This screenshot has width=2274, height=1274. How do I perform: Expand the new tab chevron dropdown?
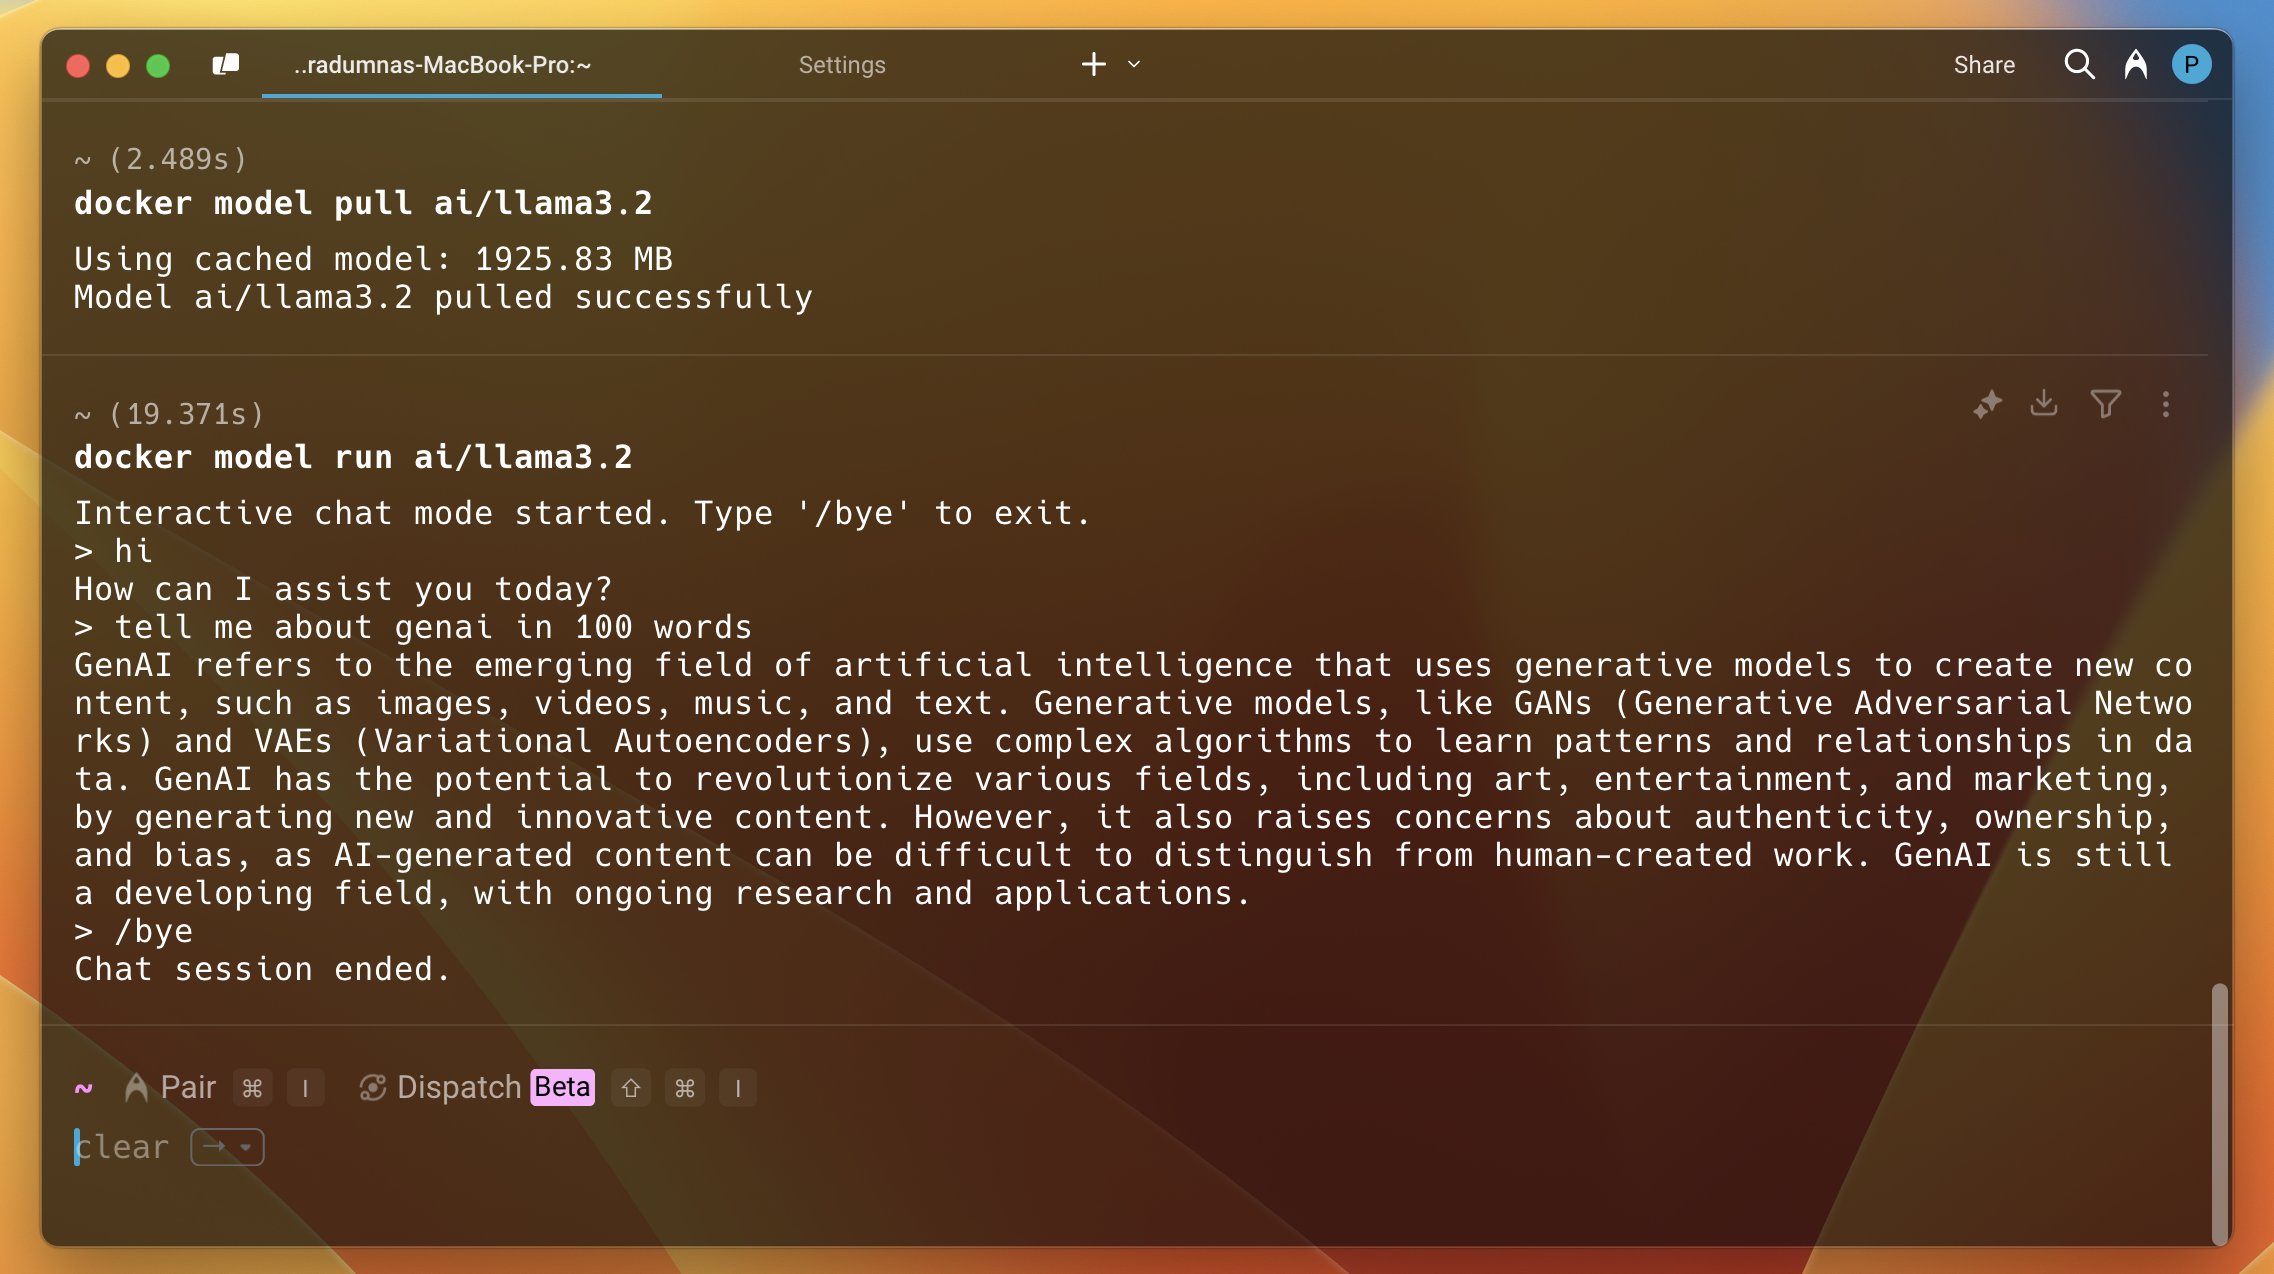pyautogui.click(x=1134, y=65)
